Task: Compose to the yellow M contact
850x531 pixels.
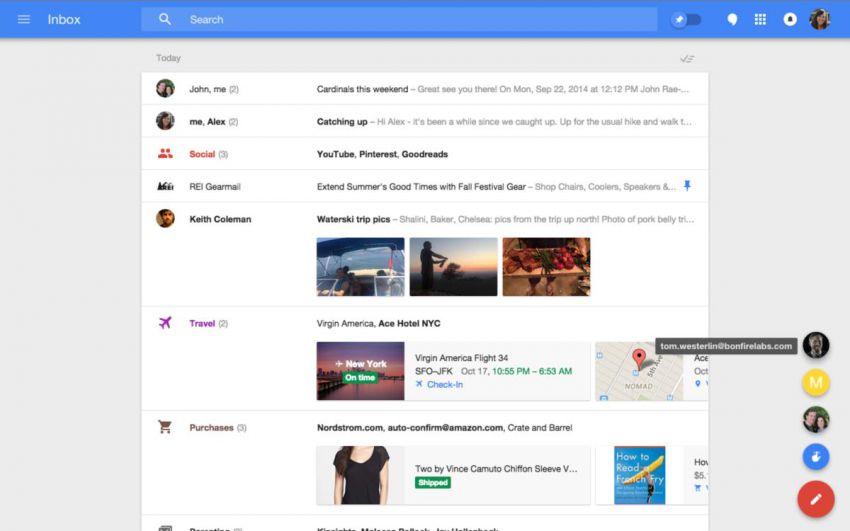Action: tap(816, 382)
